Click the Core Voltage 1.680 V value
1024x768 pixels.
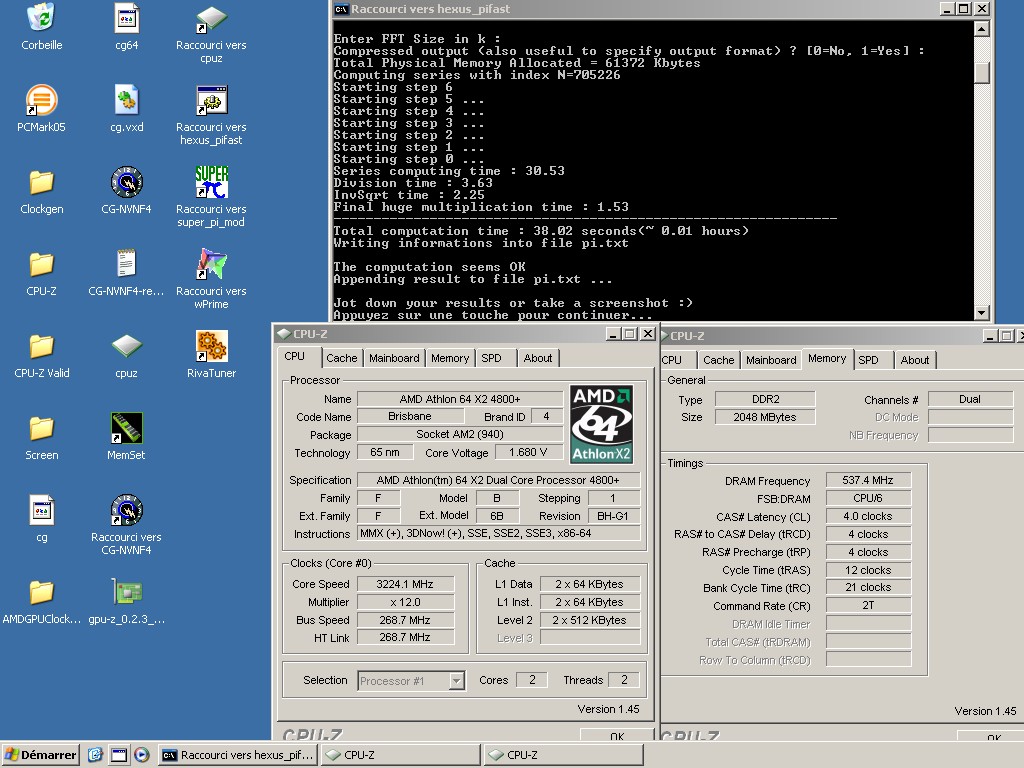528,452
